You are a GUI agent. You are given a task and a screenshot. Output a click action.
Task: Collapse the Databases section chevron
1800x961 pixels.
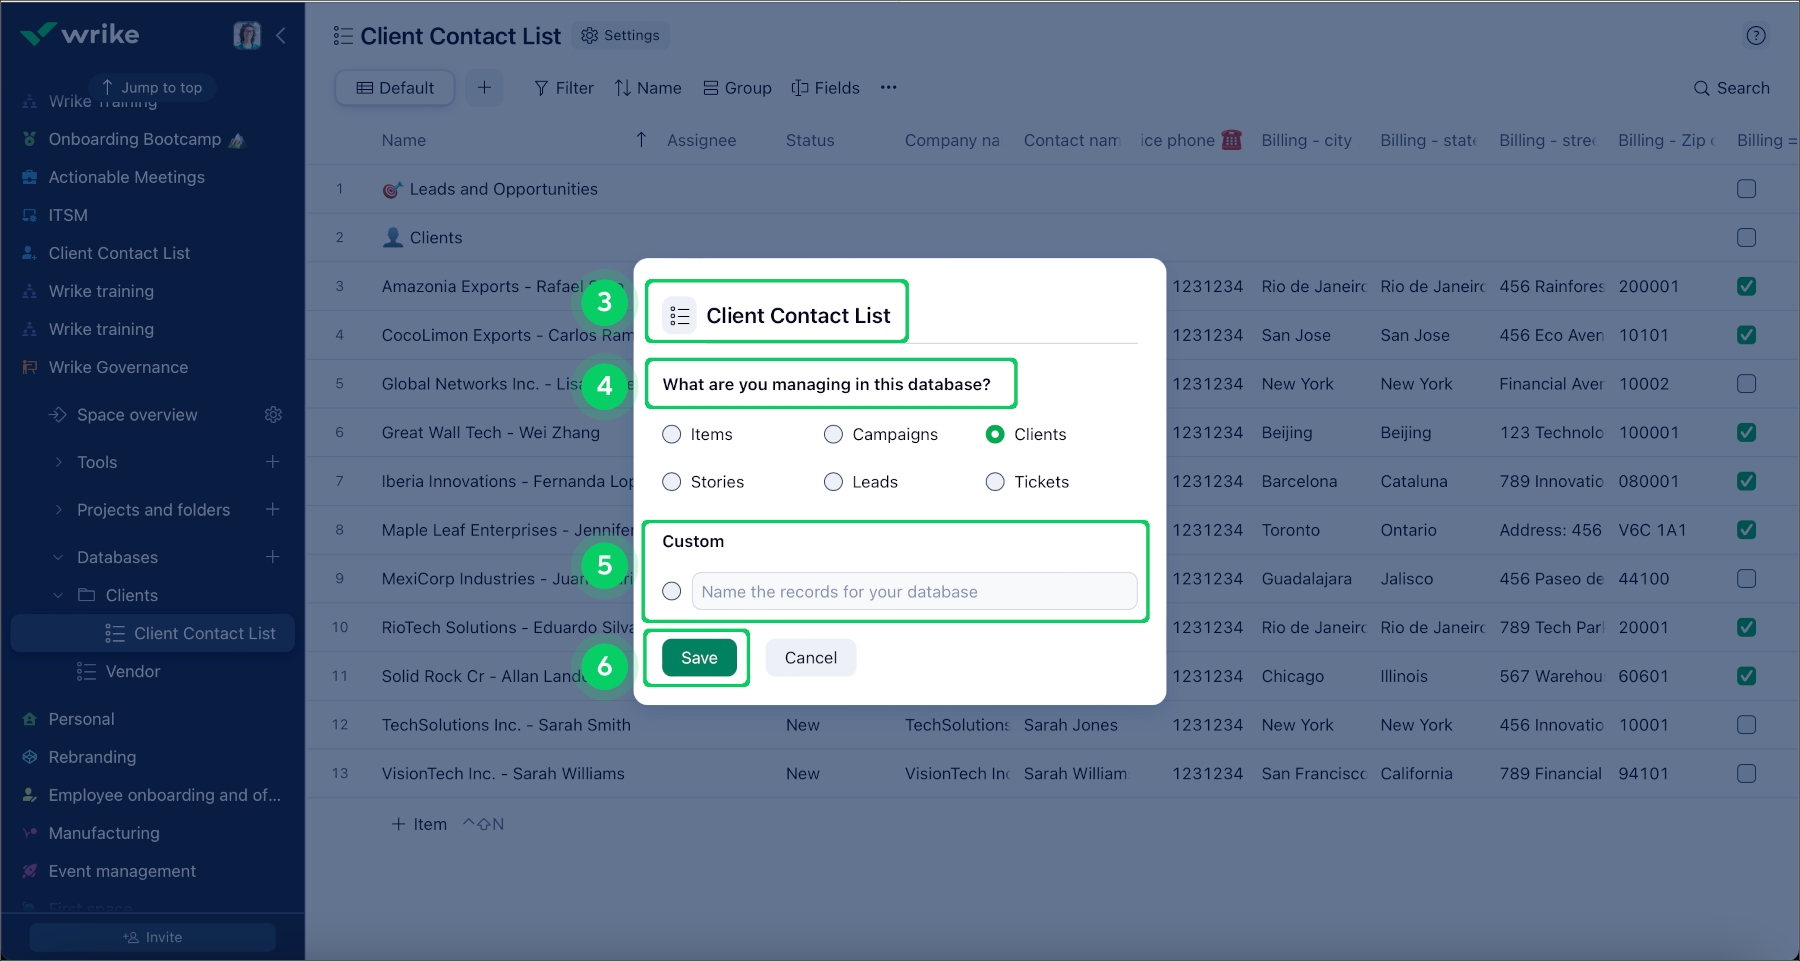click(58, 557)
